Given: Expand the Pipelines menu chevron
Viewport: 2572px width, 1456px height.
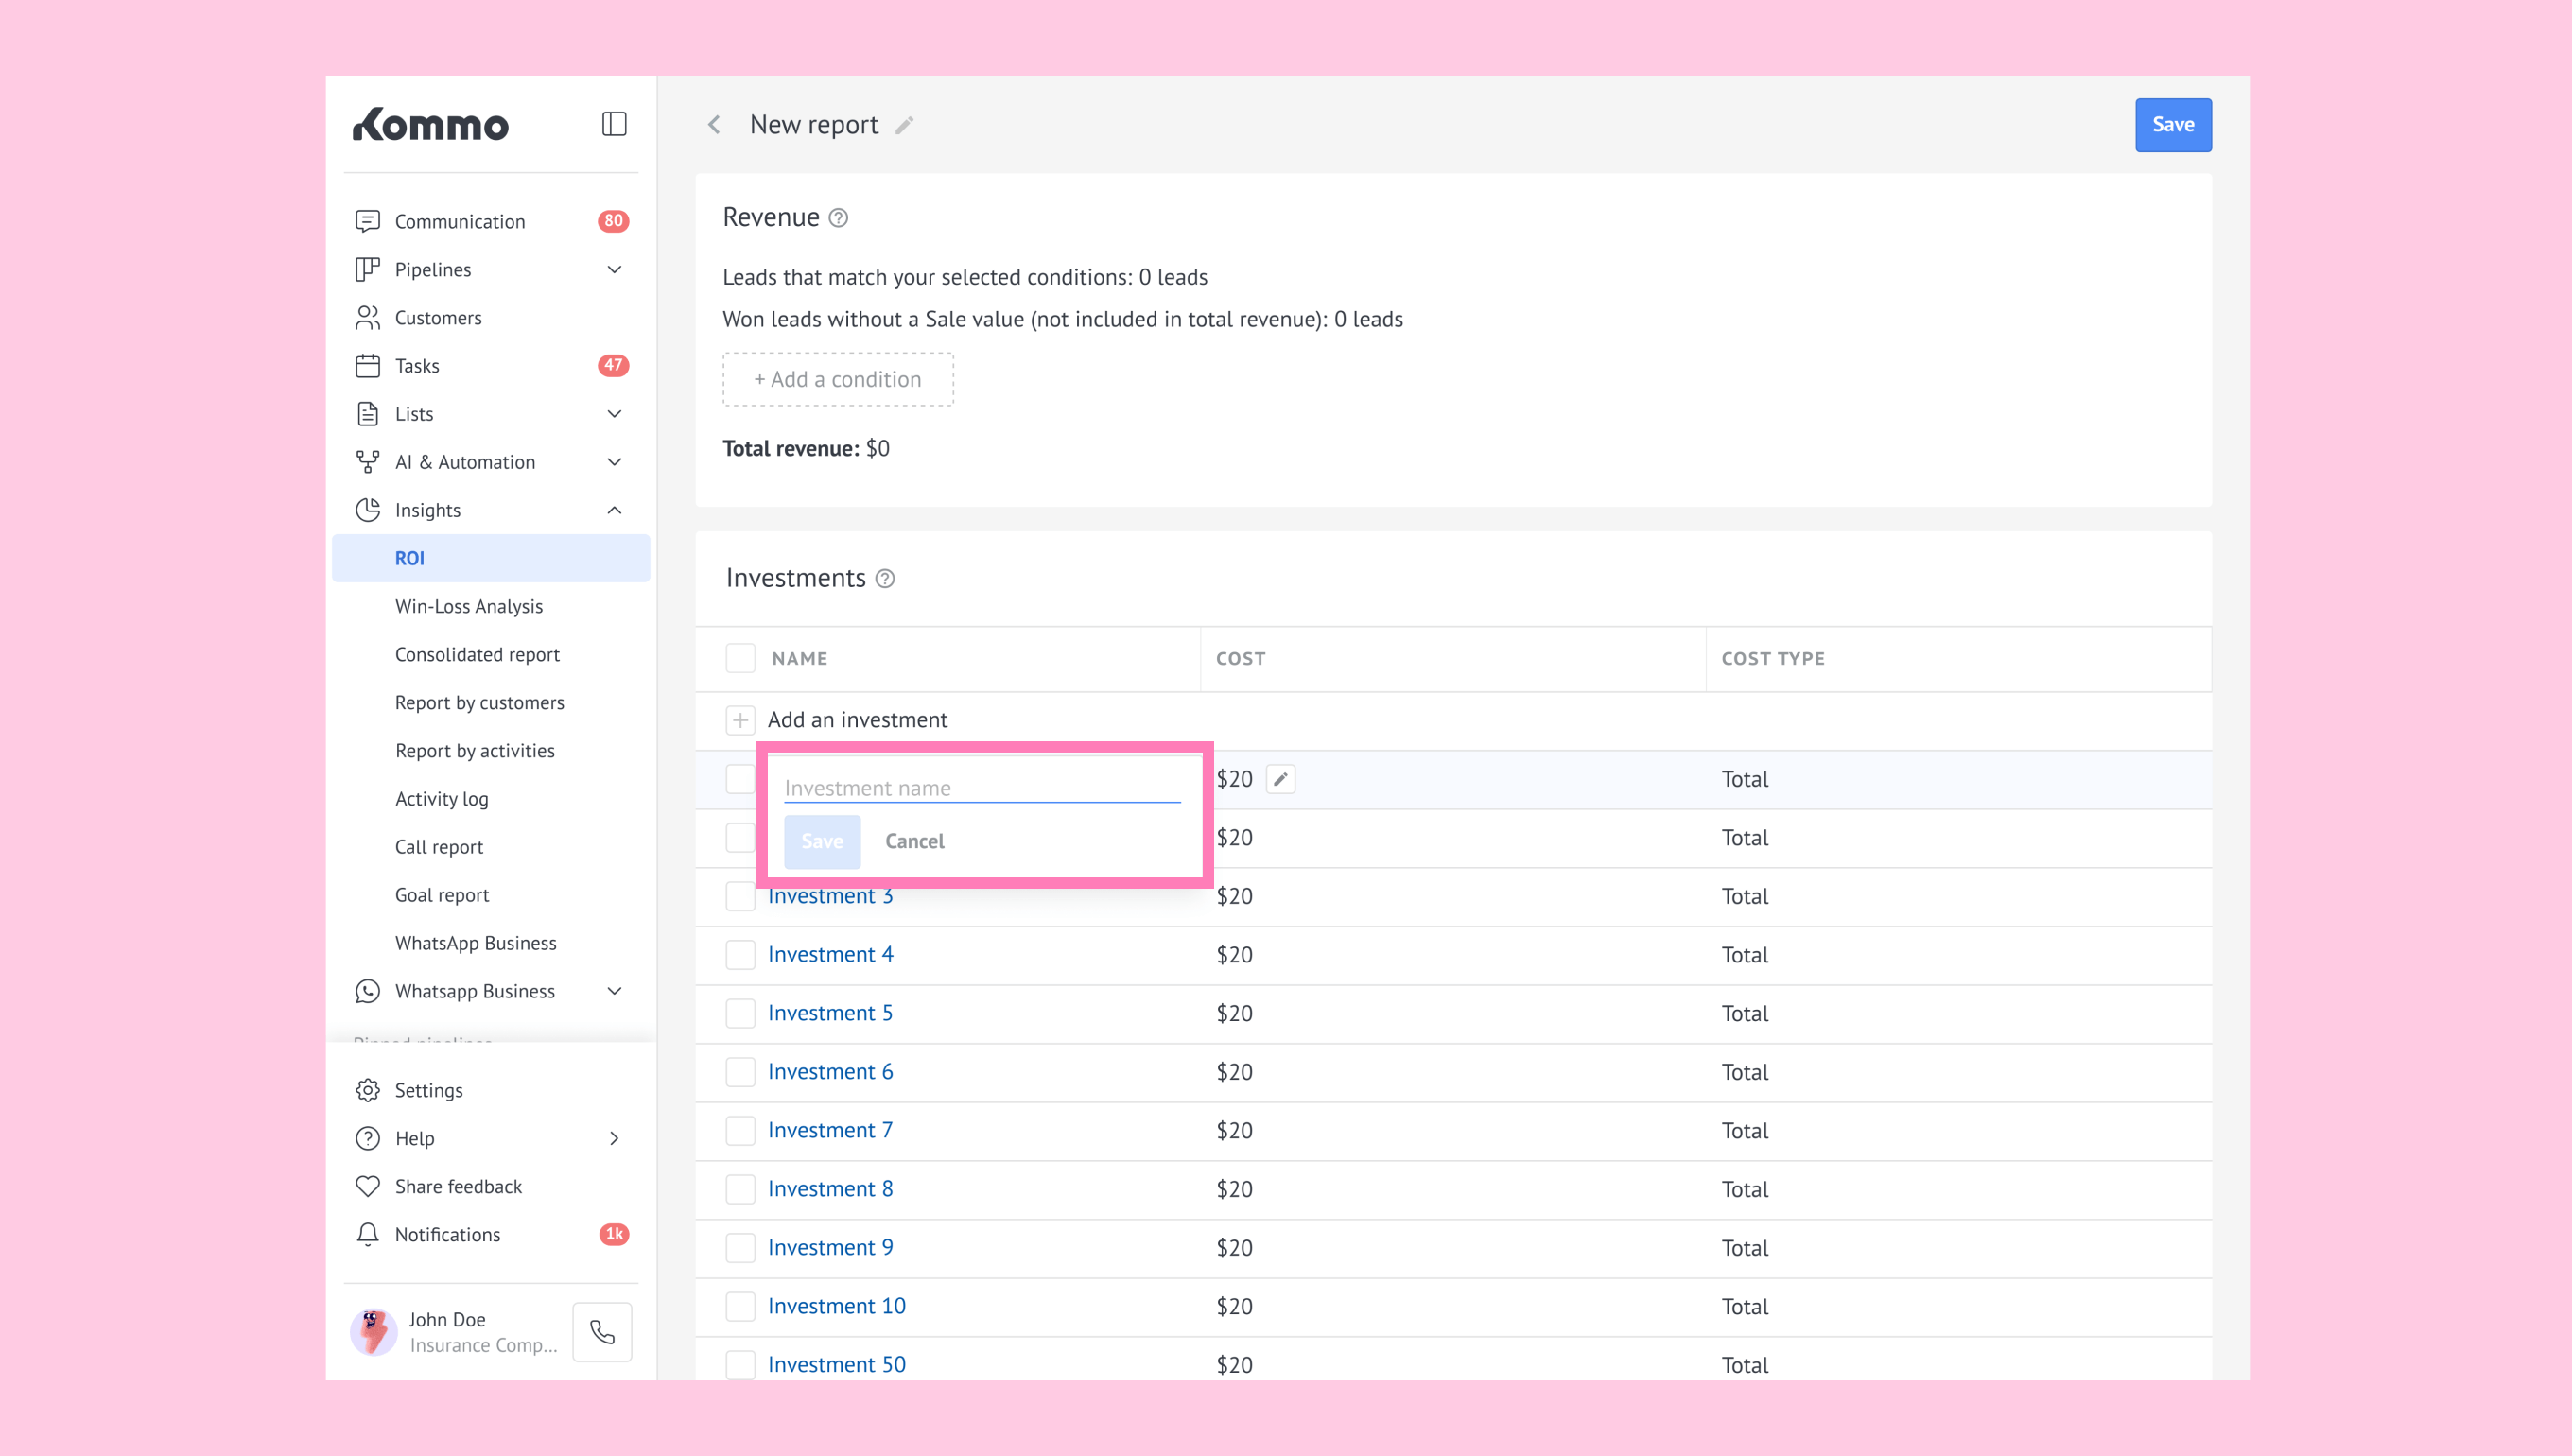Looking at the screenshot, I should point(614,270).
